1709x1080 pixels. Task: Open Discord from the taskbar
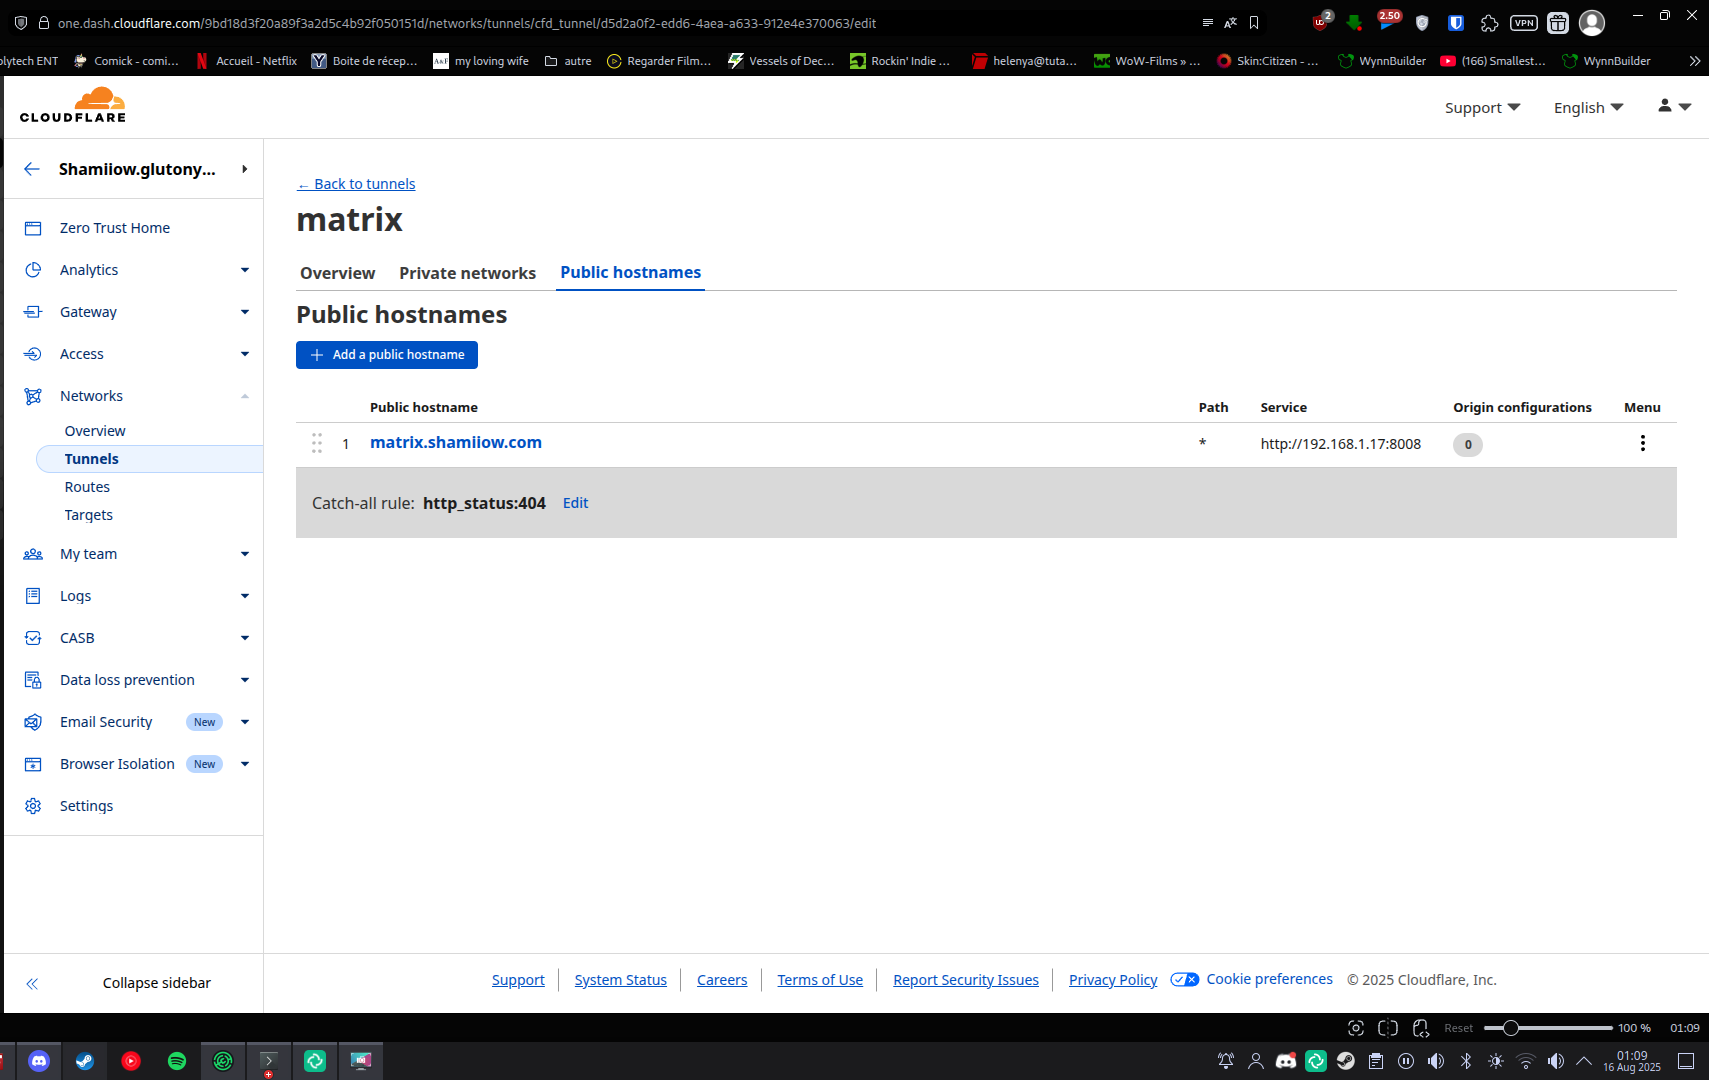coord(39,1061)
